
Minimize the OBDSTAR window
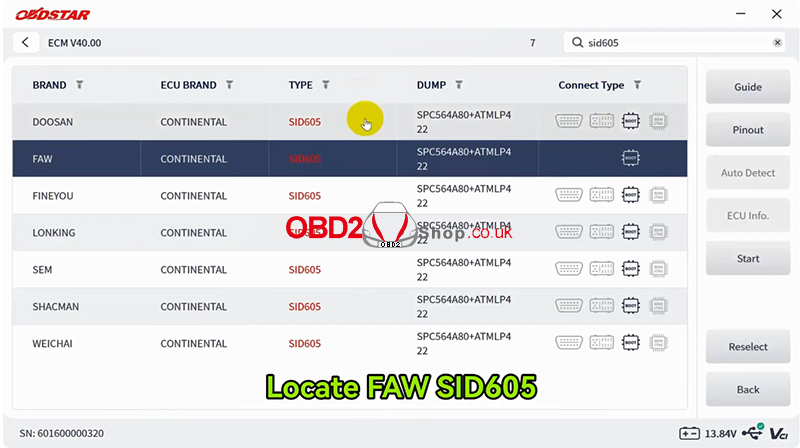tap(741, 14)
